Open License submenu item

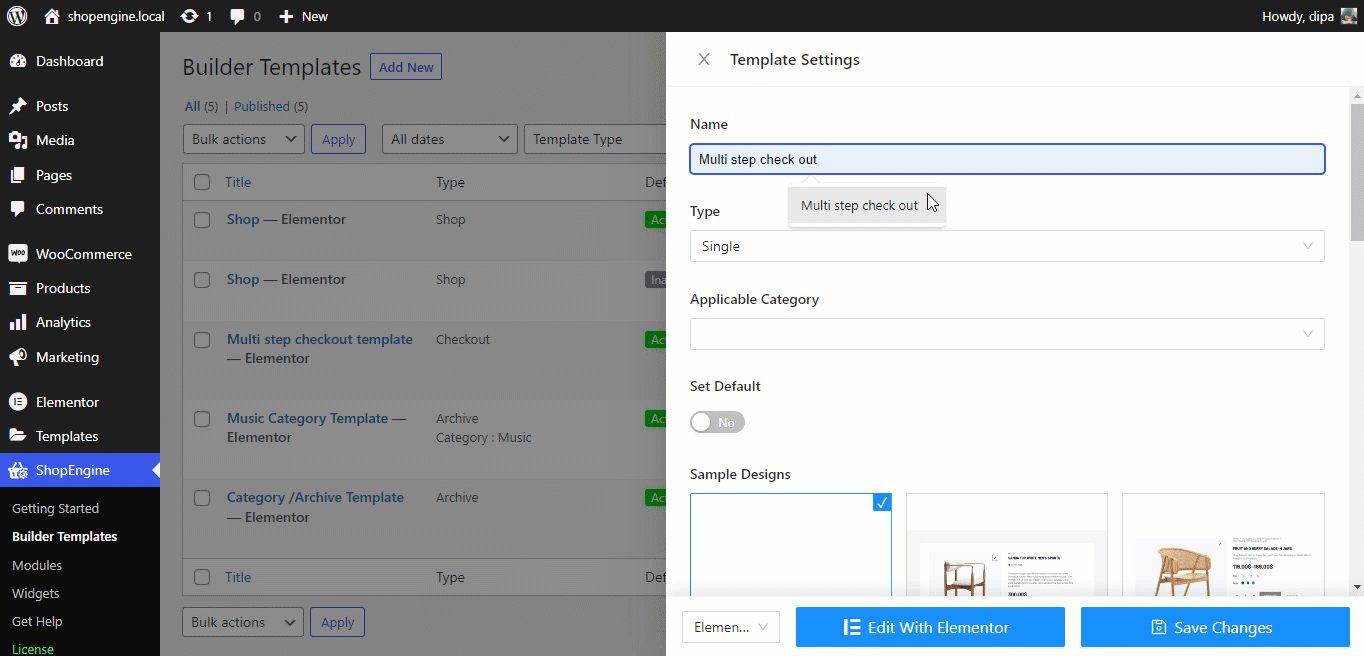coord(33,649)
